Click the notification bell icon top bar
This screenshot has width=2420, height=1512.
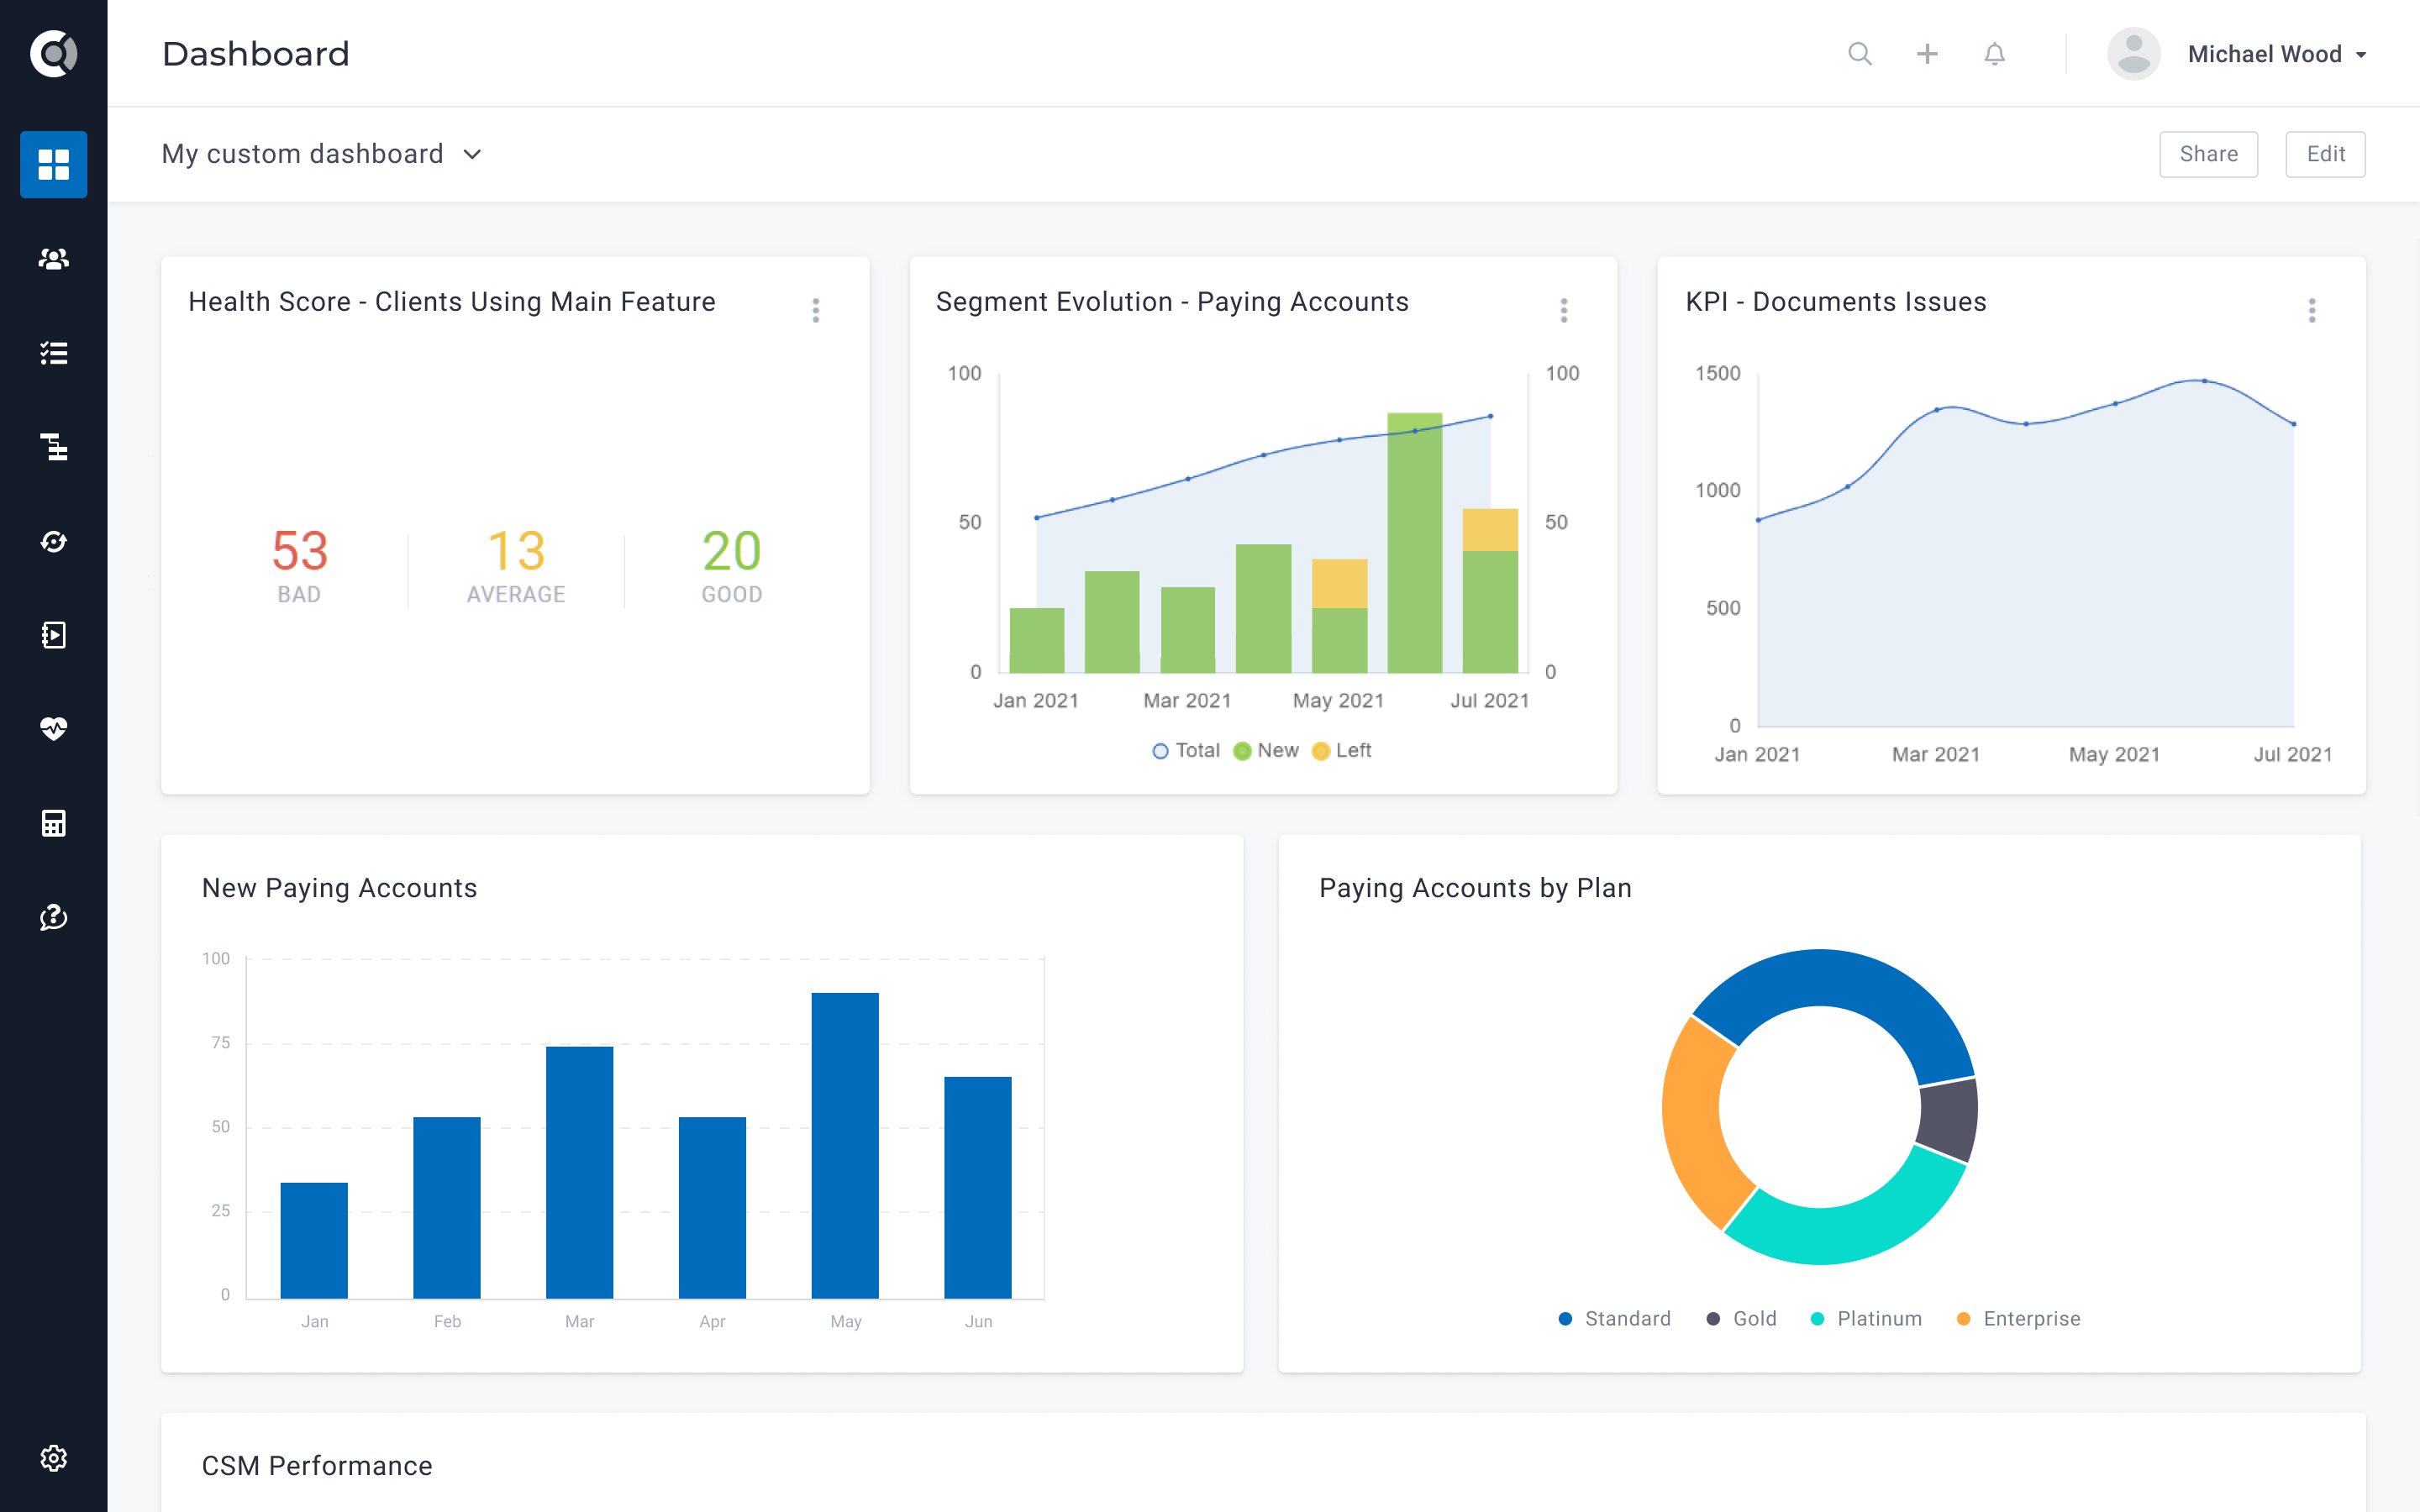[x=1995, y=54]
